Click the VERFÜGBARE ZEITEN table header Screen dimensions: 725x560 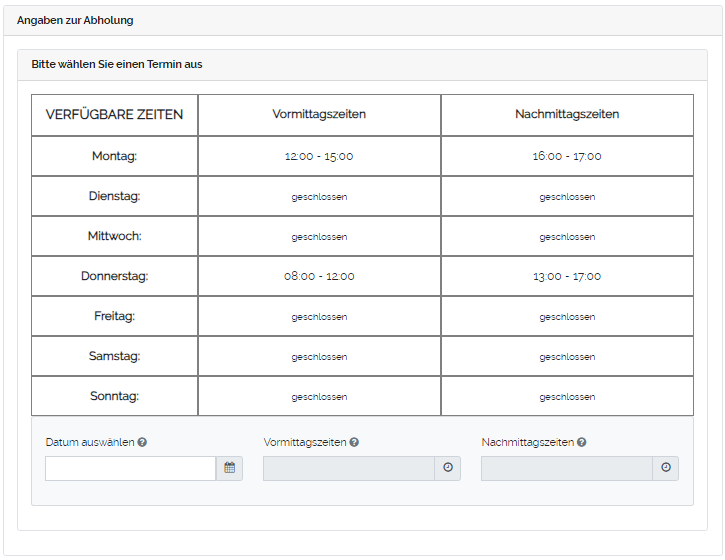(x=114, y=114)
